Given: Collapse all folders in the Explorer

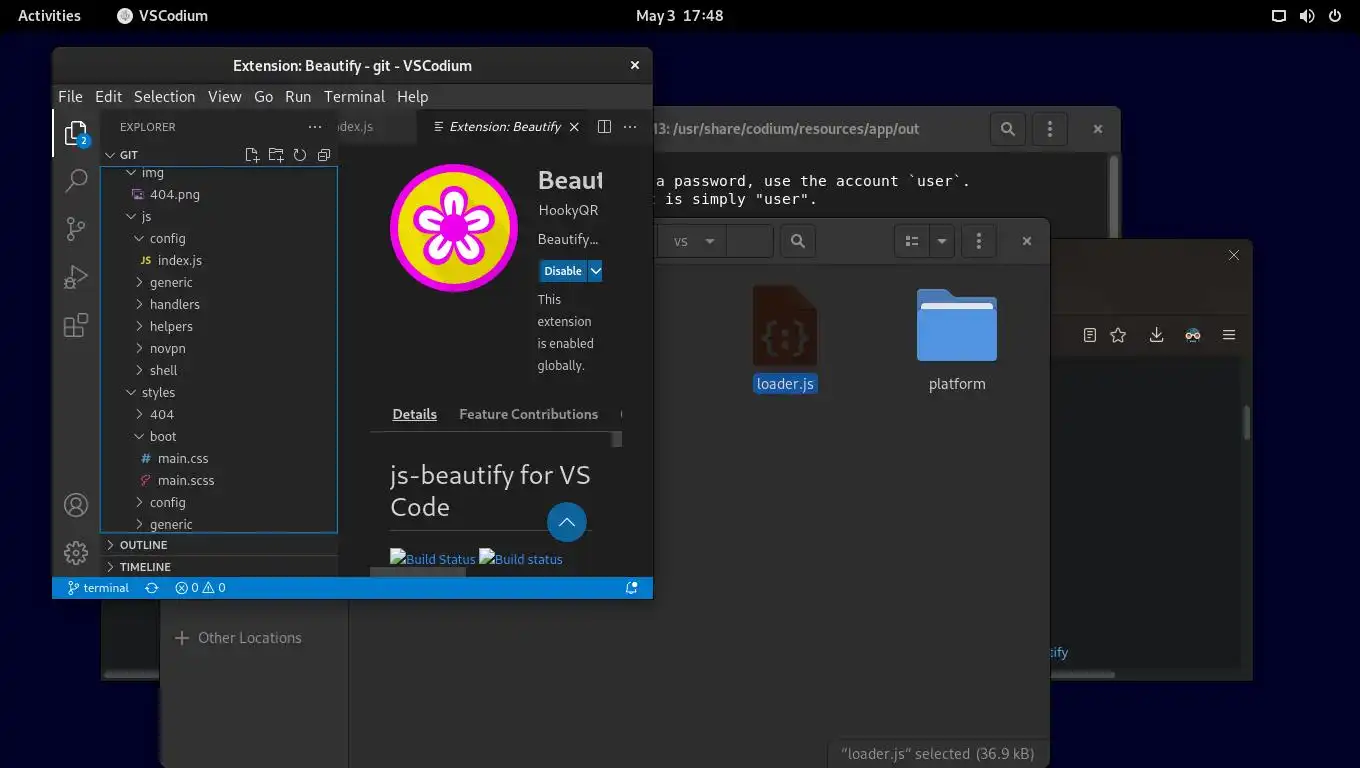Looking at the screenshot, I should tap(324, 155).
